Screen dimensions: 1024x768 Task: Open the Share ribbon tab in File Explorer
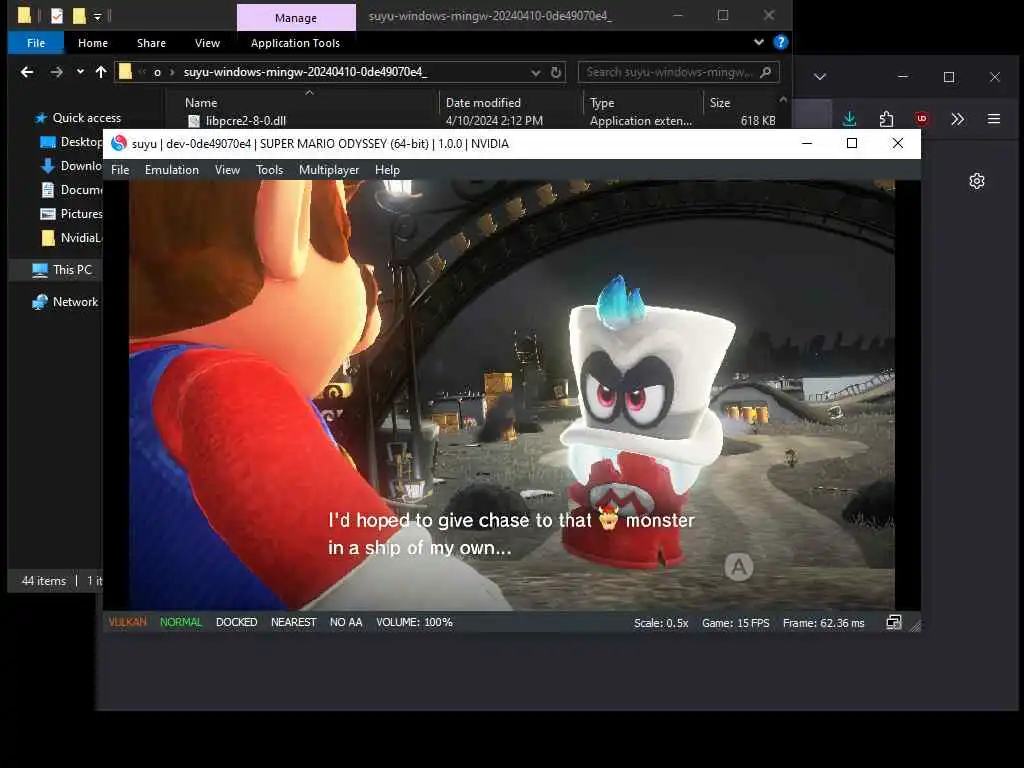click(x=151, y=43)
